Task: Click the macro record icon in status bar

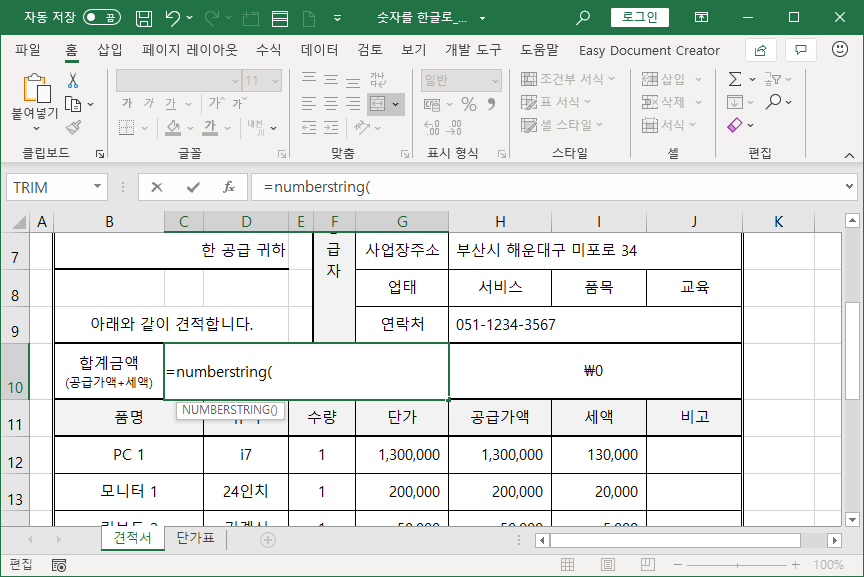Action: click(x=59, y=565)
